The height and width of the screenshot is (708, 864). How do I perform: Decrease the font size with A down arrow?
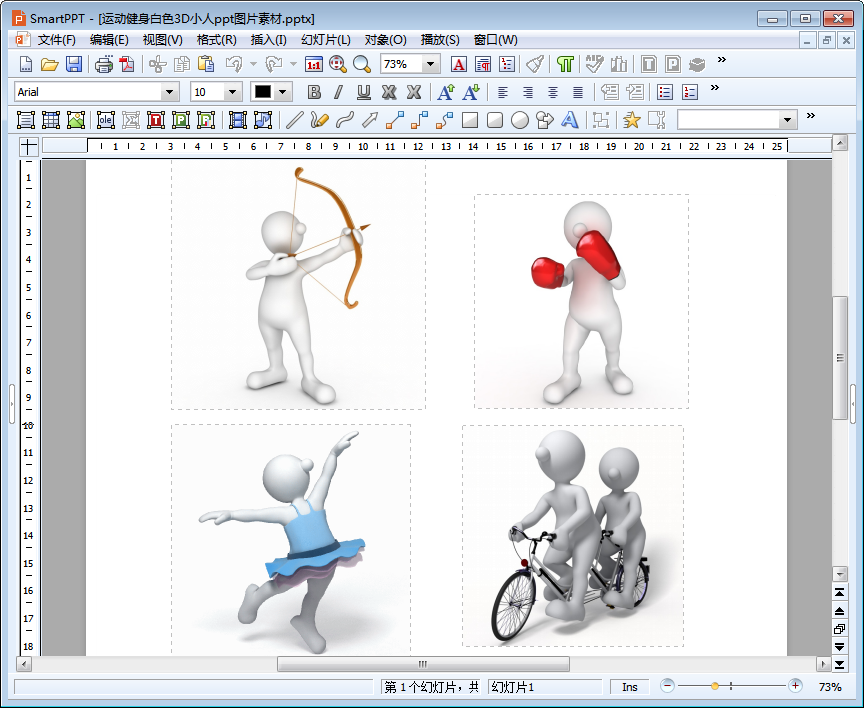click(x=471, y=92)
